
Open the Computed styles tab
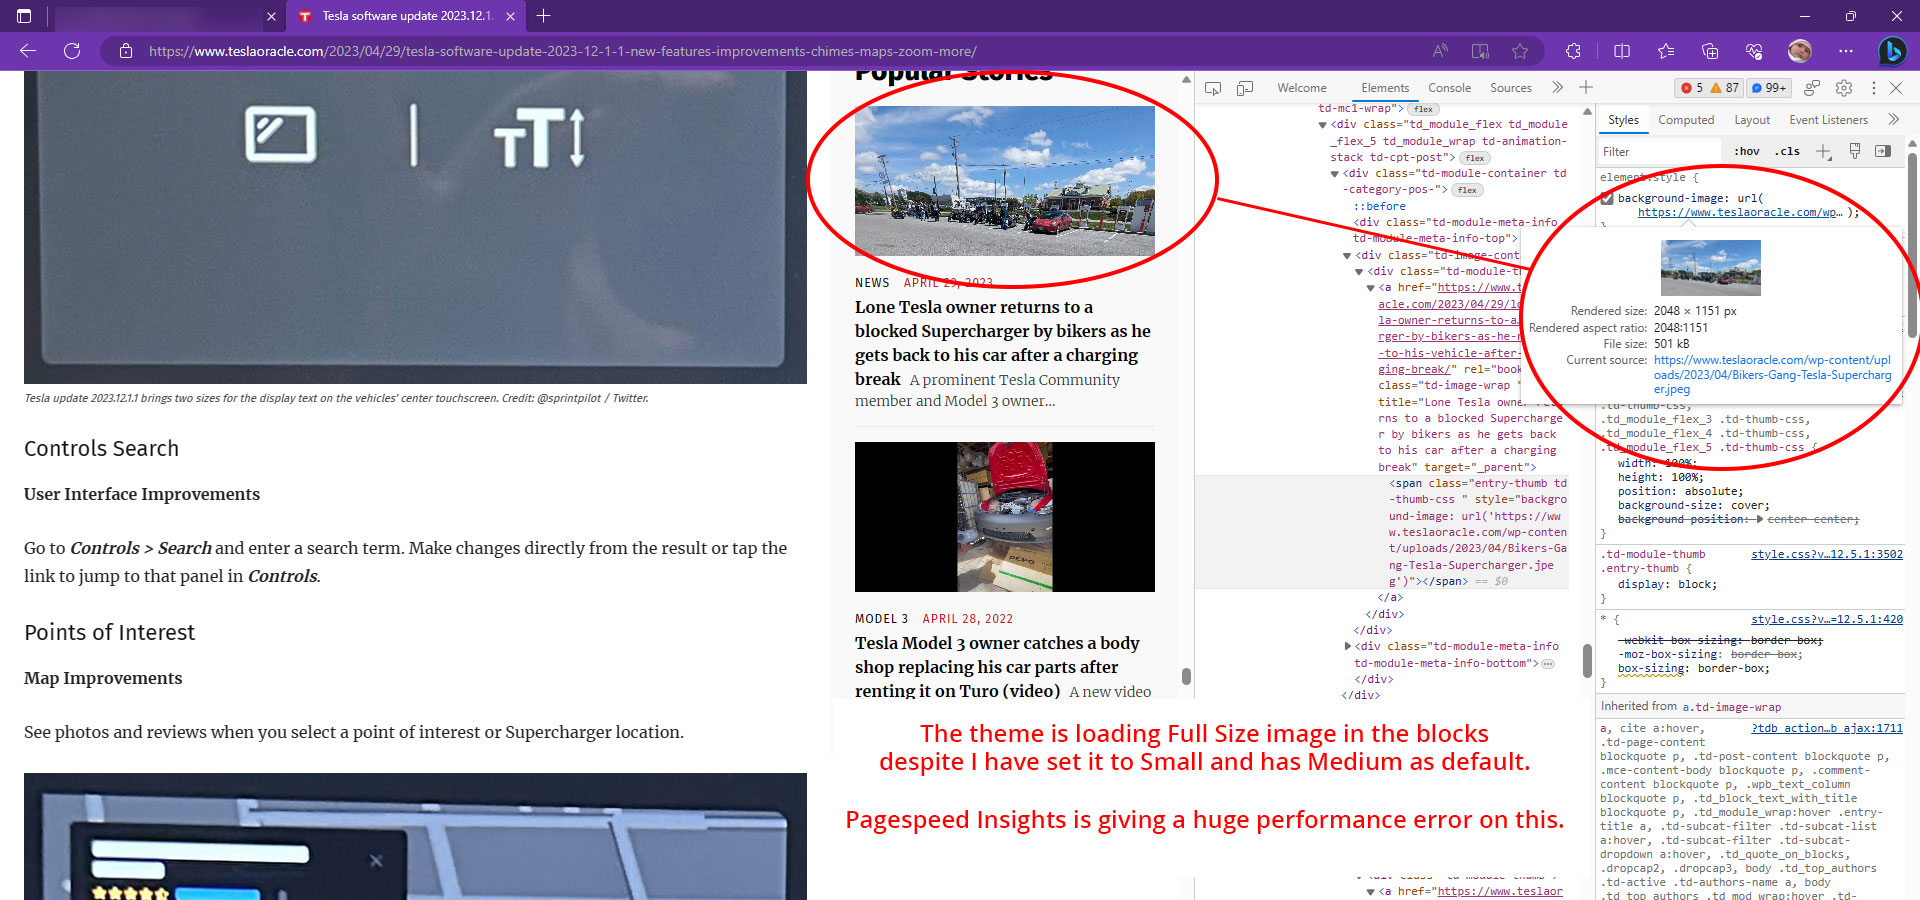1686,120
